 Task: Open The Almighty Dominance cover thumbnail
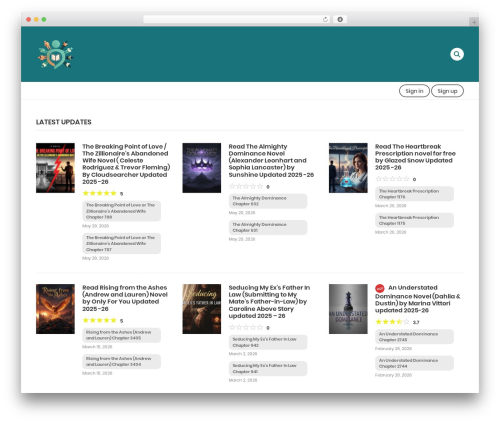202,168
